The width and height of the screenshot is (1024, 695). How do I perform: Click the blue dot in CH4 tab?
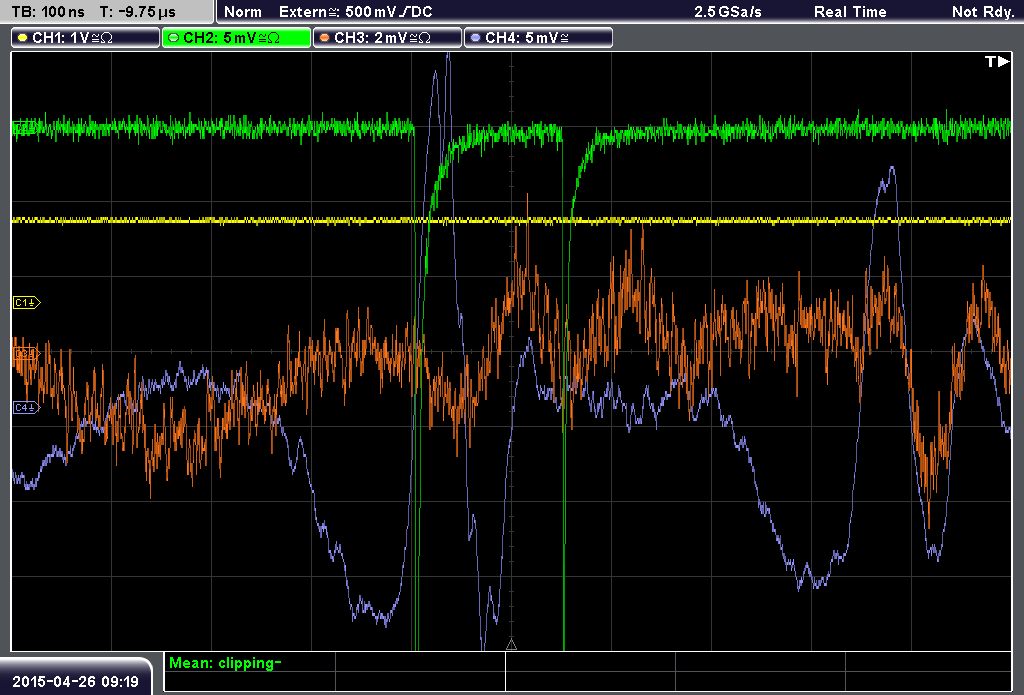pos(475,38)
